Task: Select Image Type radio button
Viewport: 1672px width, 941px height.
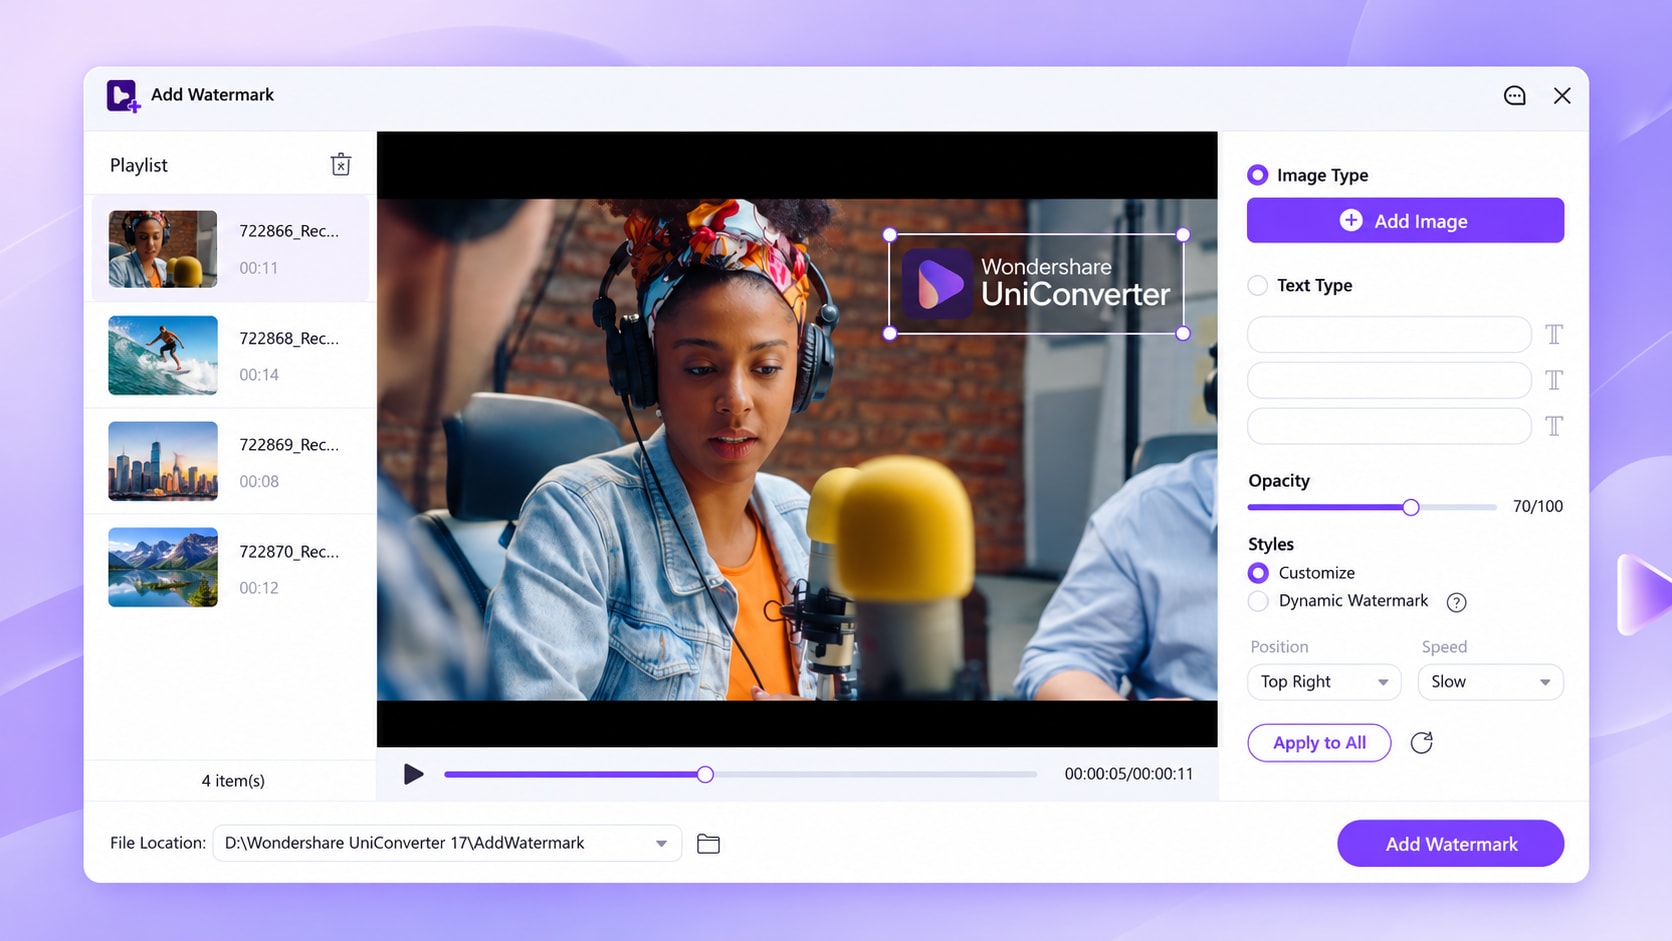Action: pos(1257,175)
